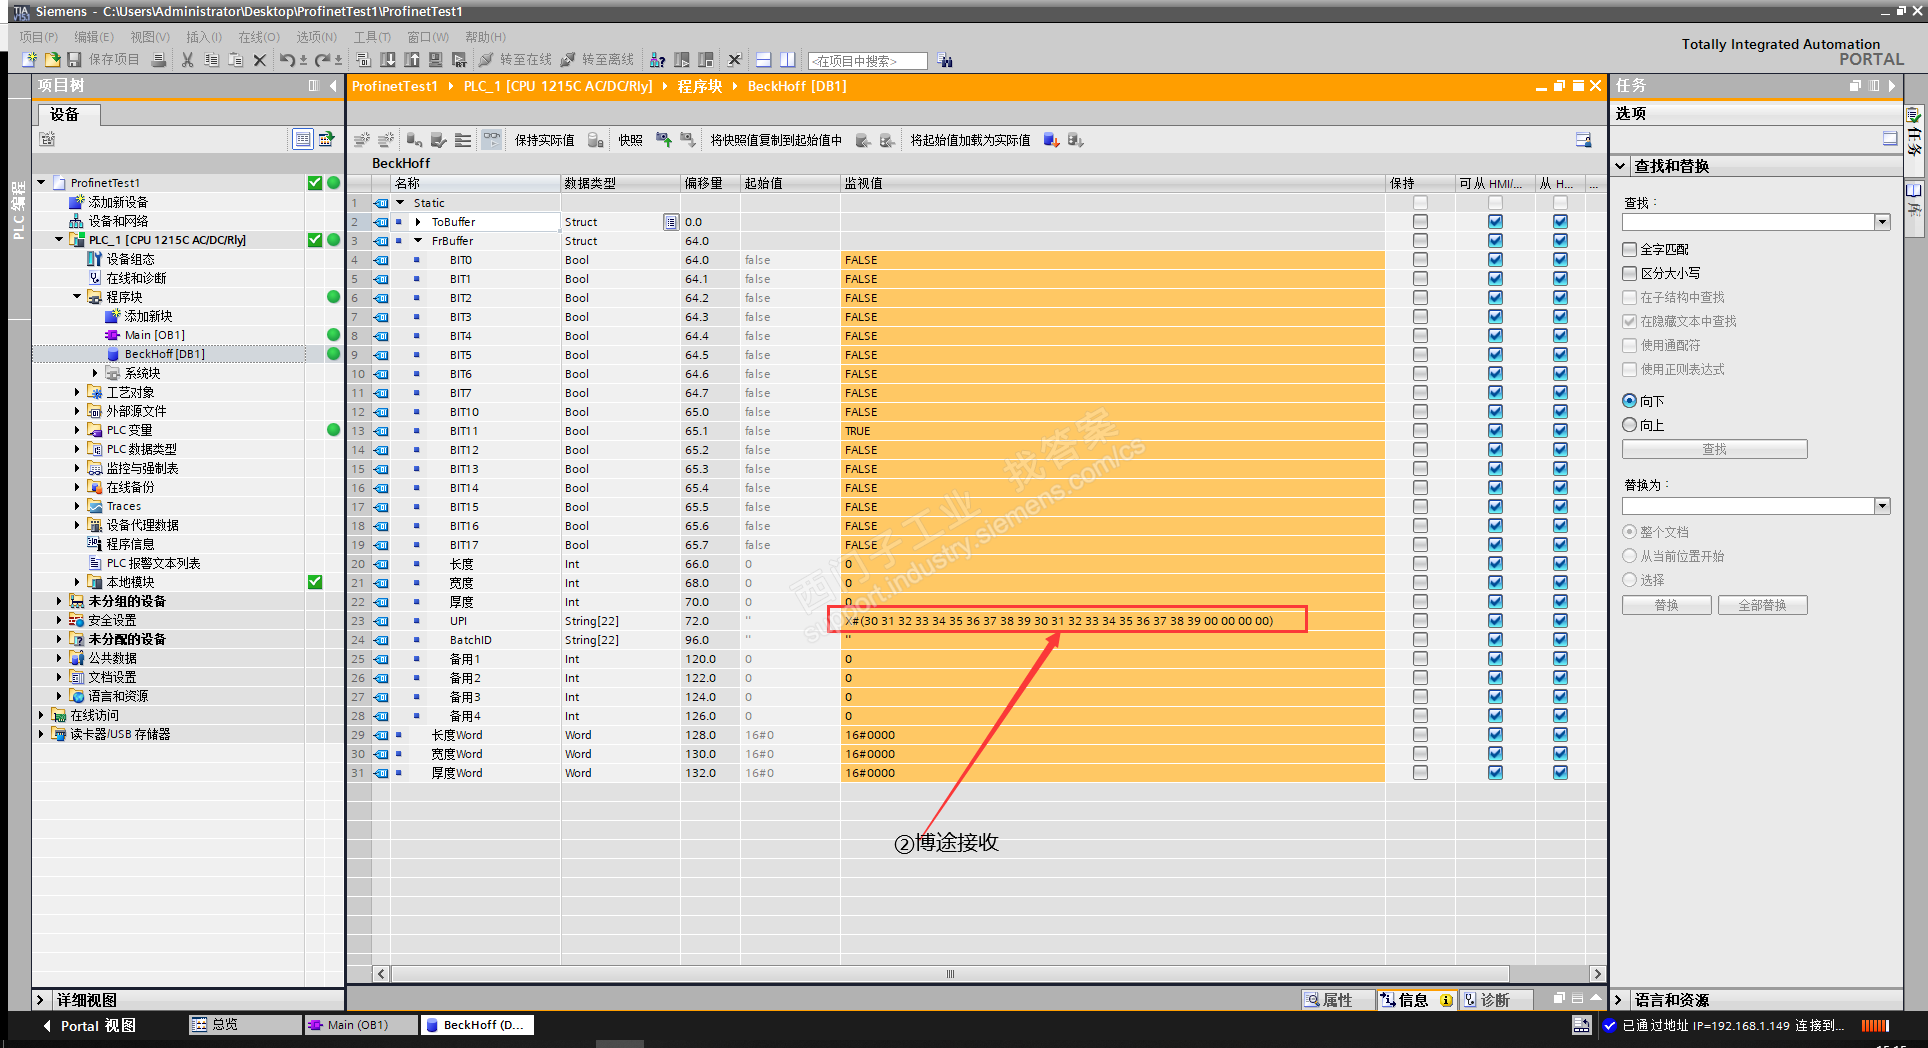This screenshot has width=1928, height=1048.
Task: Open the 在线(O) menu
Action: [259, 37]
